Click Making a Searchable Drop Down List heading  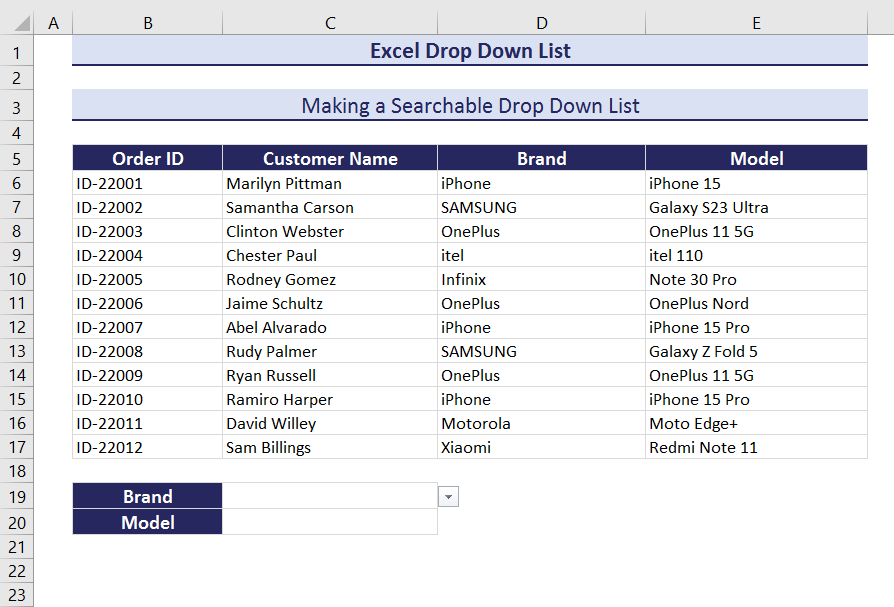click(470, 105)
